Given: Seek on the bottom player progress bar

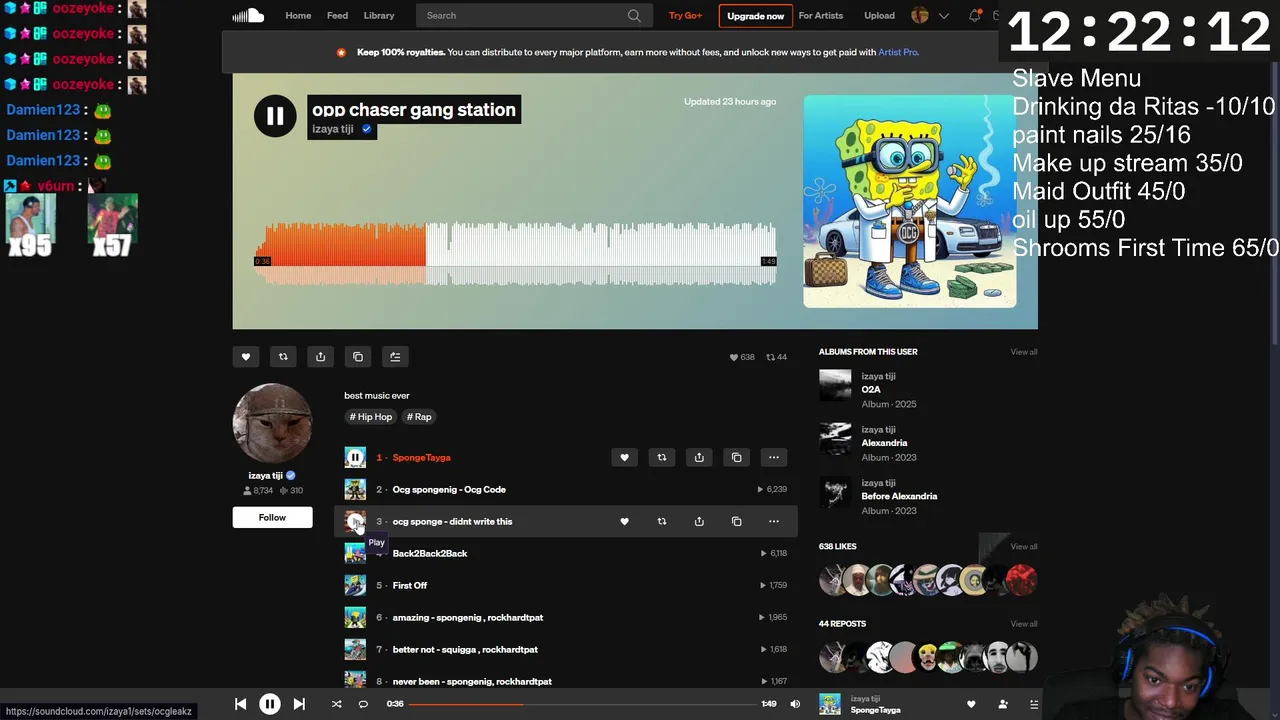Looking at the screenshot, I should [582, 704].
